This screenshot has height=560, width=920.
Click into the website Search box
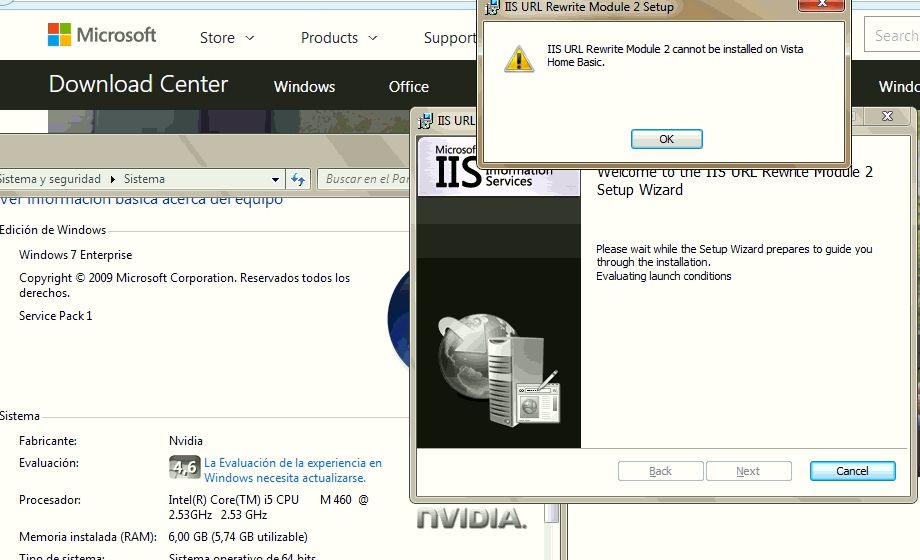tap(892, 35)
